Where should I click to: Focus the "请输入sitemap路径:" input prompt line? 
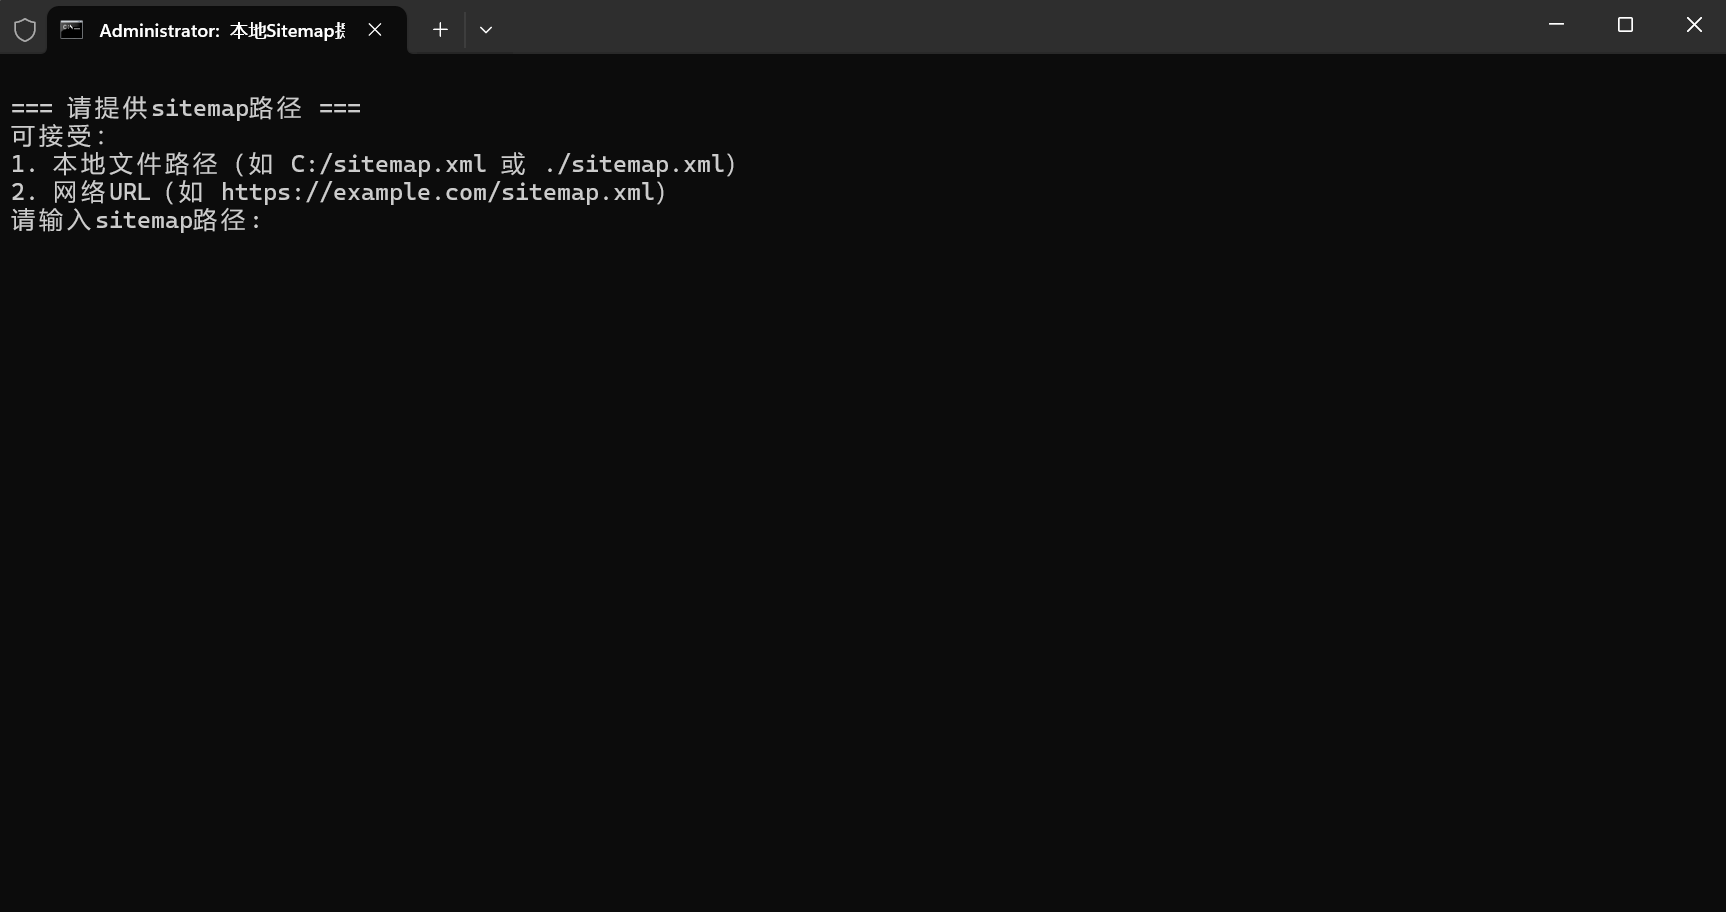(136, 220)
